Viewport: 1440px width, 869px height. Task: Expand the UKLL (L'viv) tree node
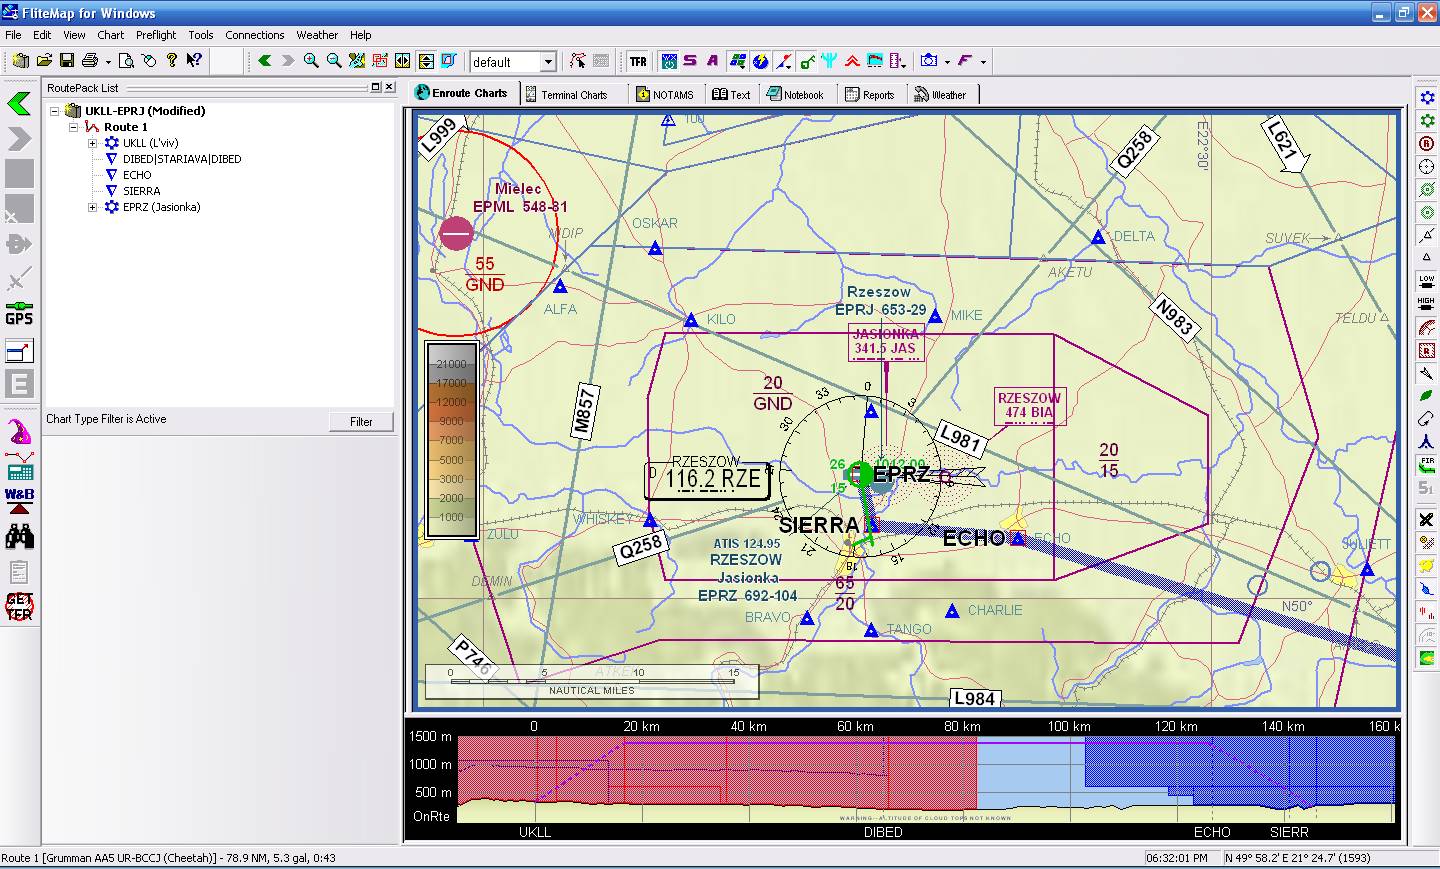tap(93, 143)
